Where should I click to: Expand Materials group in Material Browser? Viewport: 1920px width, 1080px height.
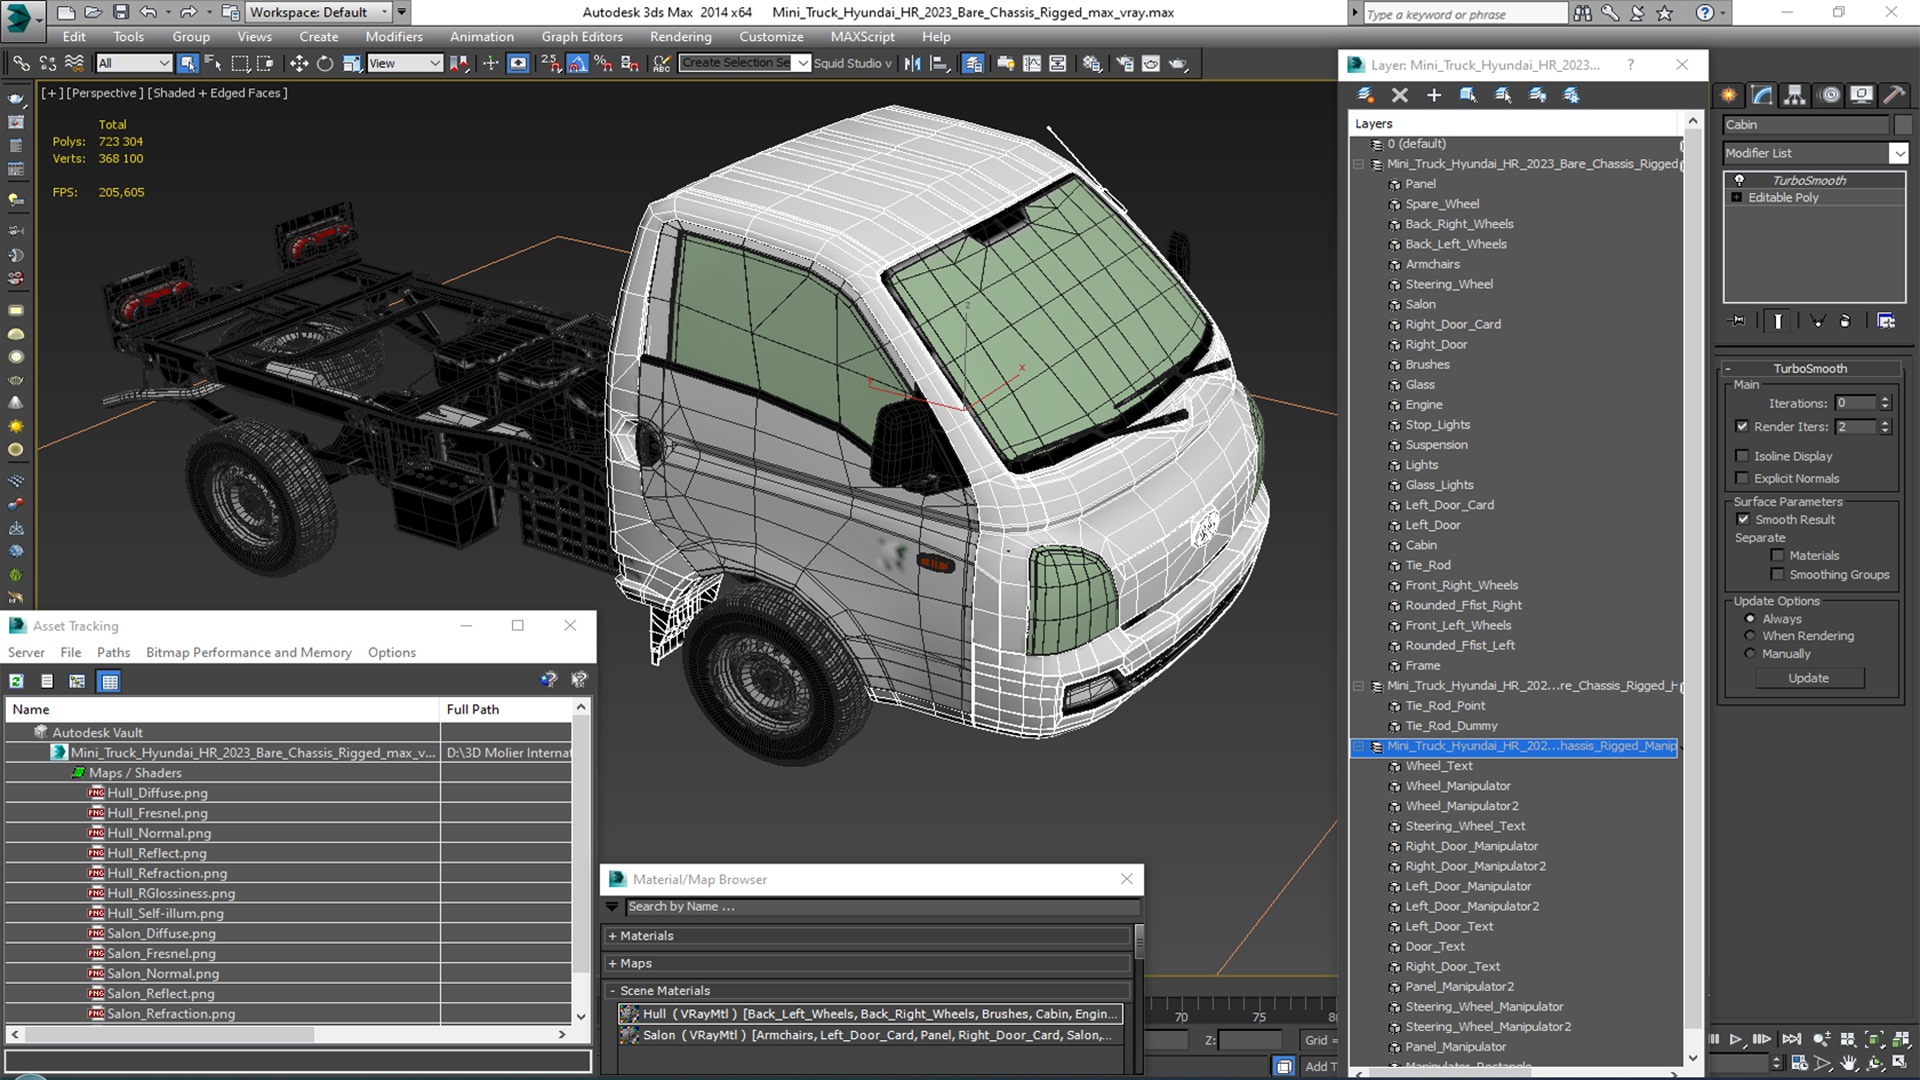click(612, 936)
